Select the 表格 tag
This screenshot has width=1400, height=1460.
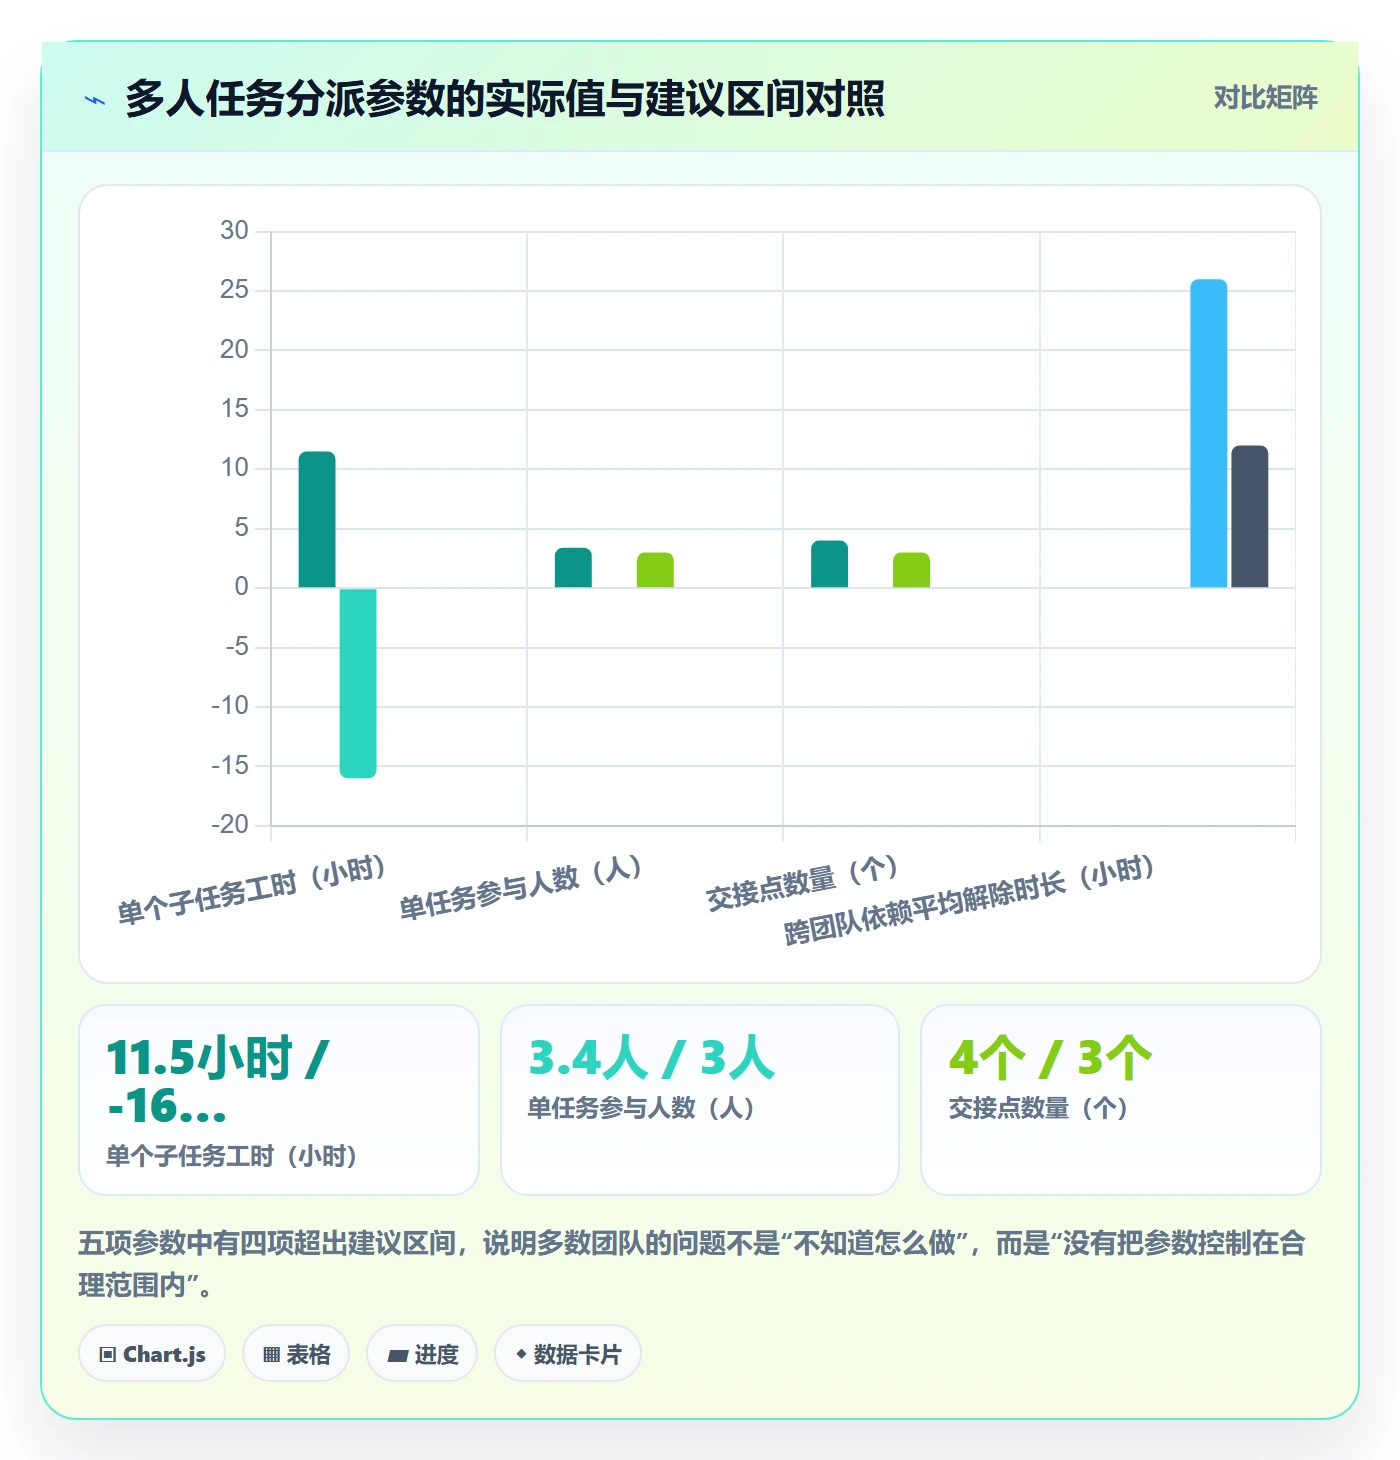click(296, 1354)
